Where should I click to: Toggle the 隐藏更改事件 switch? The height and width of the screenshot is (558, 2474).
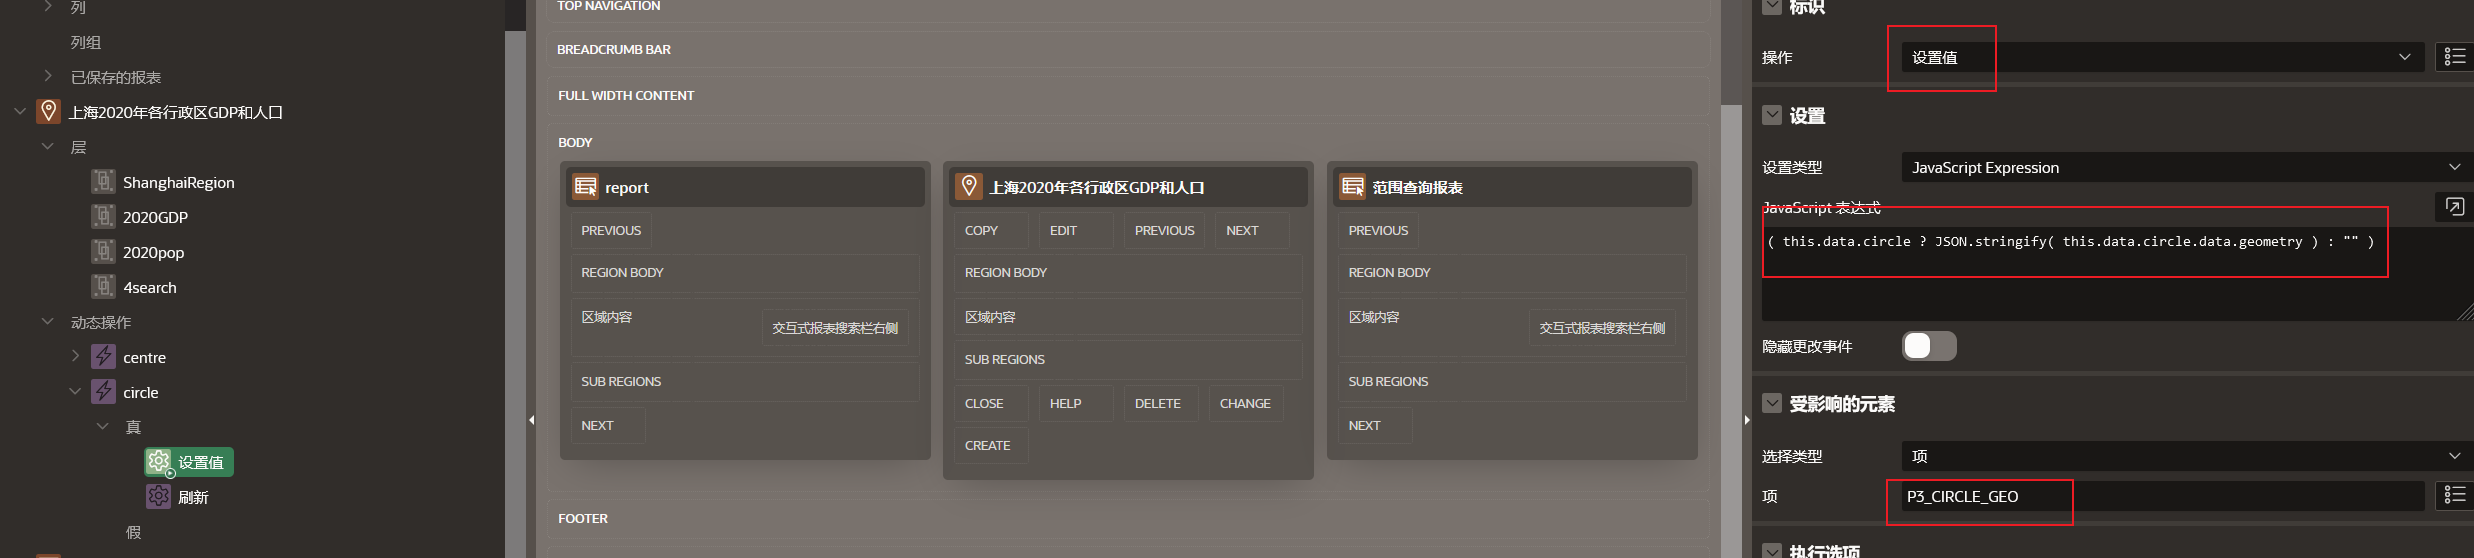[1929, 346]
